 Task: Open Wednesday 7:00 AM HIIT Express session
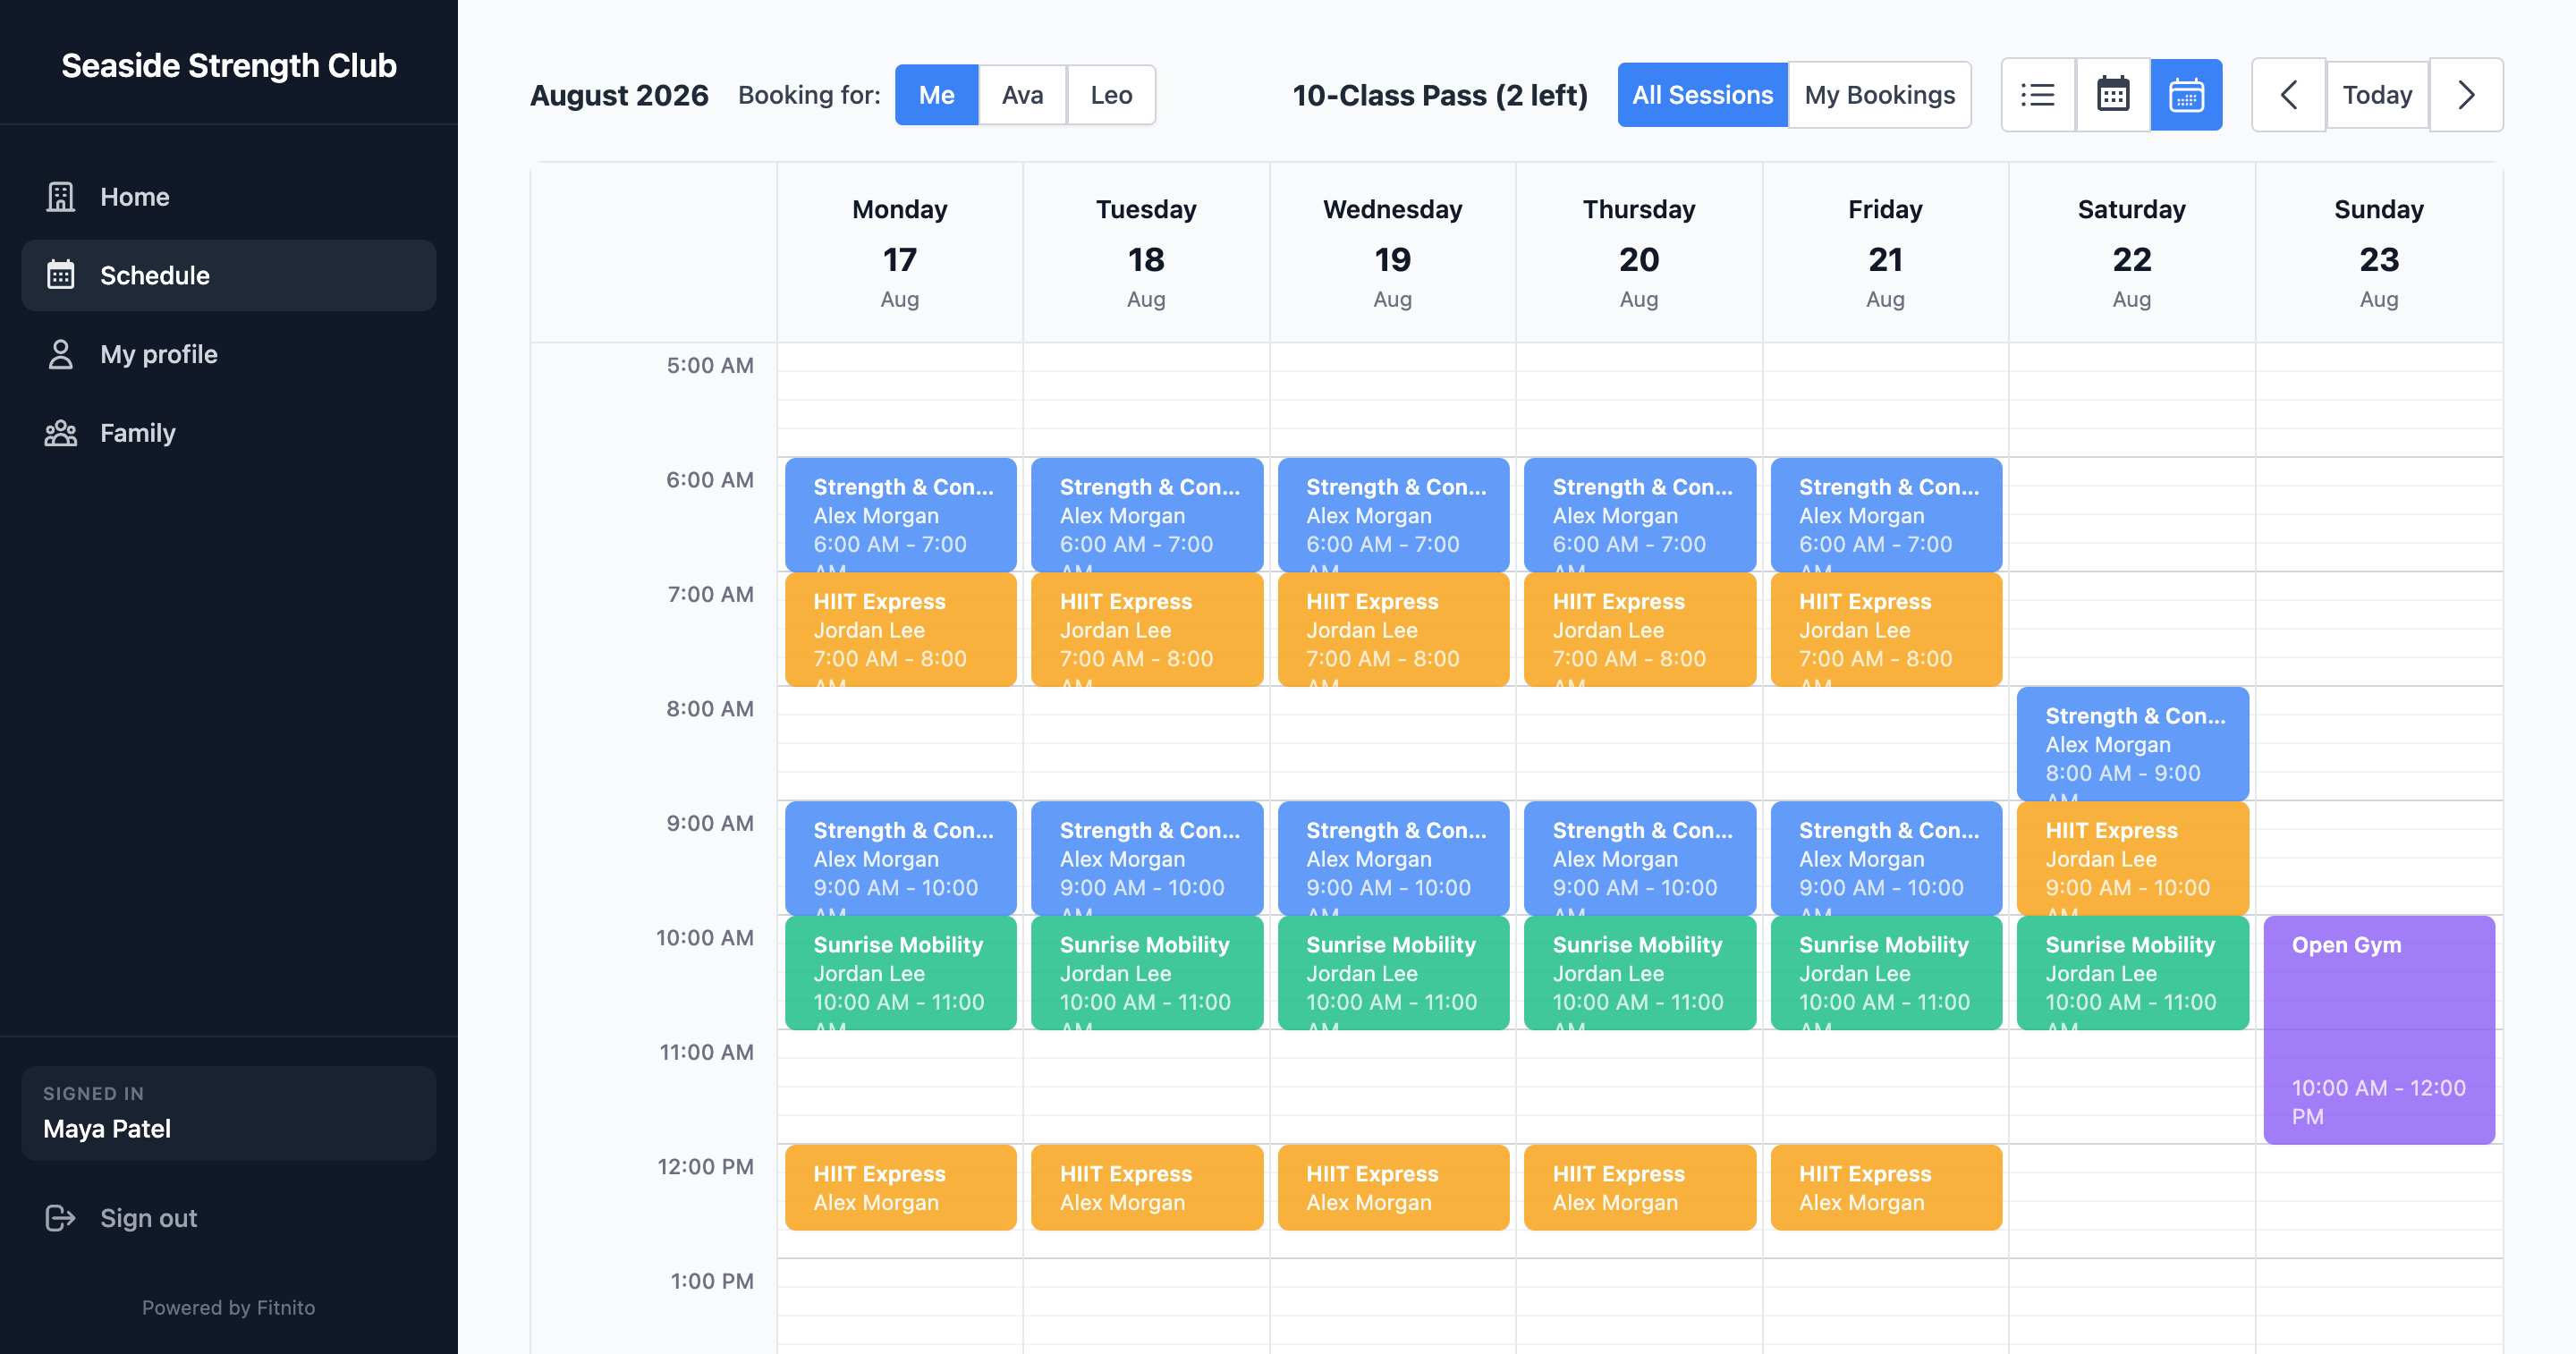click(1394, 630)
